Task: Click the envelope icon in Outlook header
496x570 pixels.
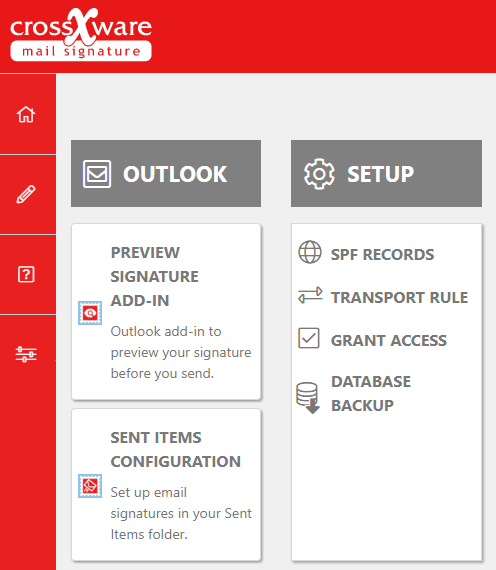Action: 97,174
